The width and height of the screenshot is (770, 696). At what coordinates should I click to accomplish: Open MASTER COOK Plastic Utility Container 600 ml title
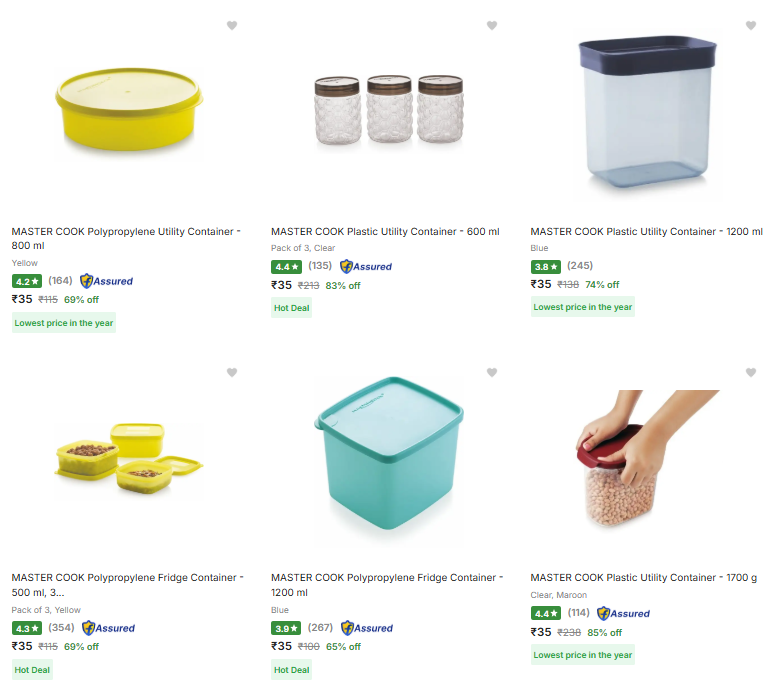point(385,232)
